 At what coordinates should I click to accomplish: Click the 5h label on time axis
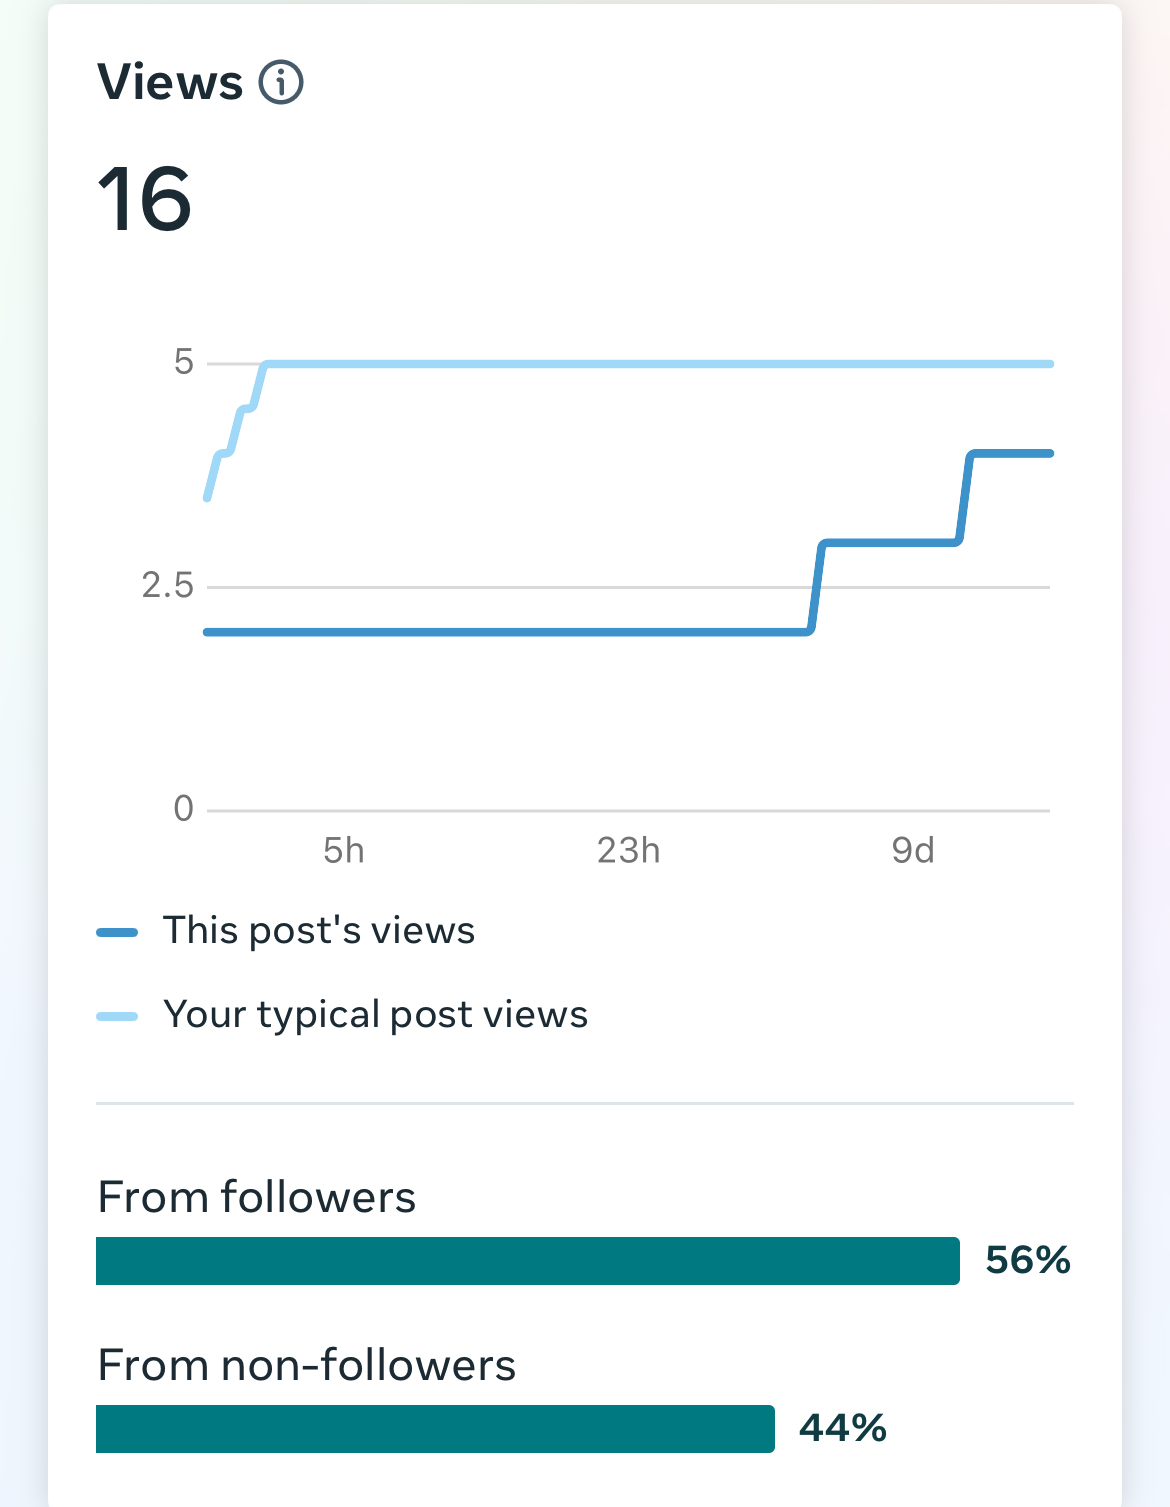pos(344,851)
